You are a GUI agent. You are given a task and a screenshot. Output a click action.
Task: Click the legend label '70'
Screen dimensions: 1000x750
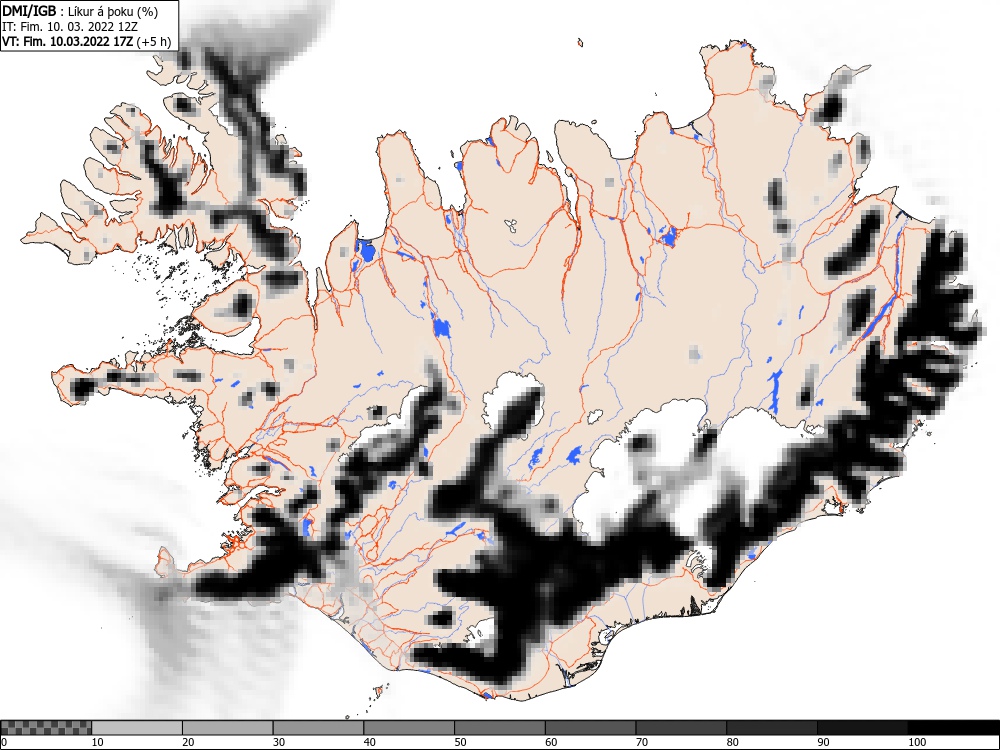tap(641, 742)
